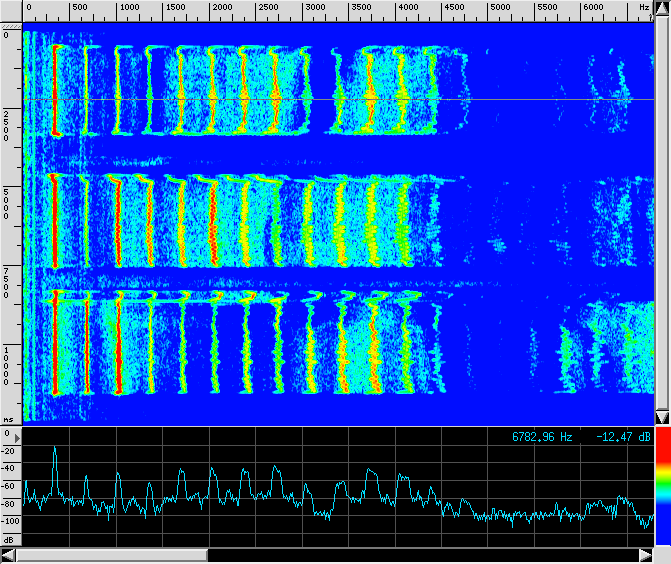The width and height of the screenshot is (671, 564).
Task: Click the tallest peak in the spectrum plot
Action: tap(55, 449)
